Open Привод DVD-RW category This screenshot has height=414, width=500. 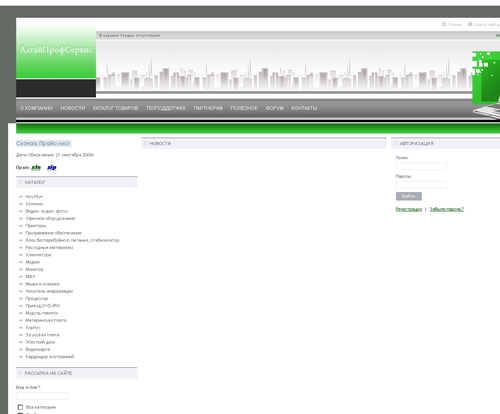pyautogui.click(x=43, y=306)
